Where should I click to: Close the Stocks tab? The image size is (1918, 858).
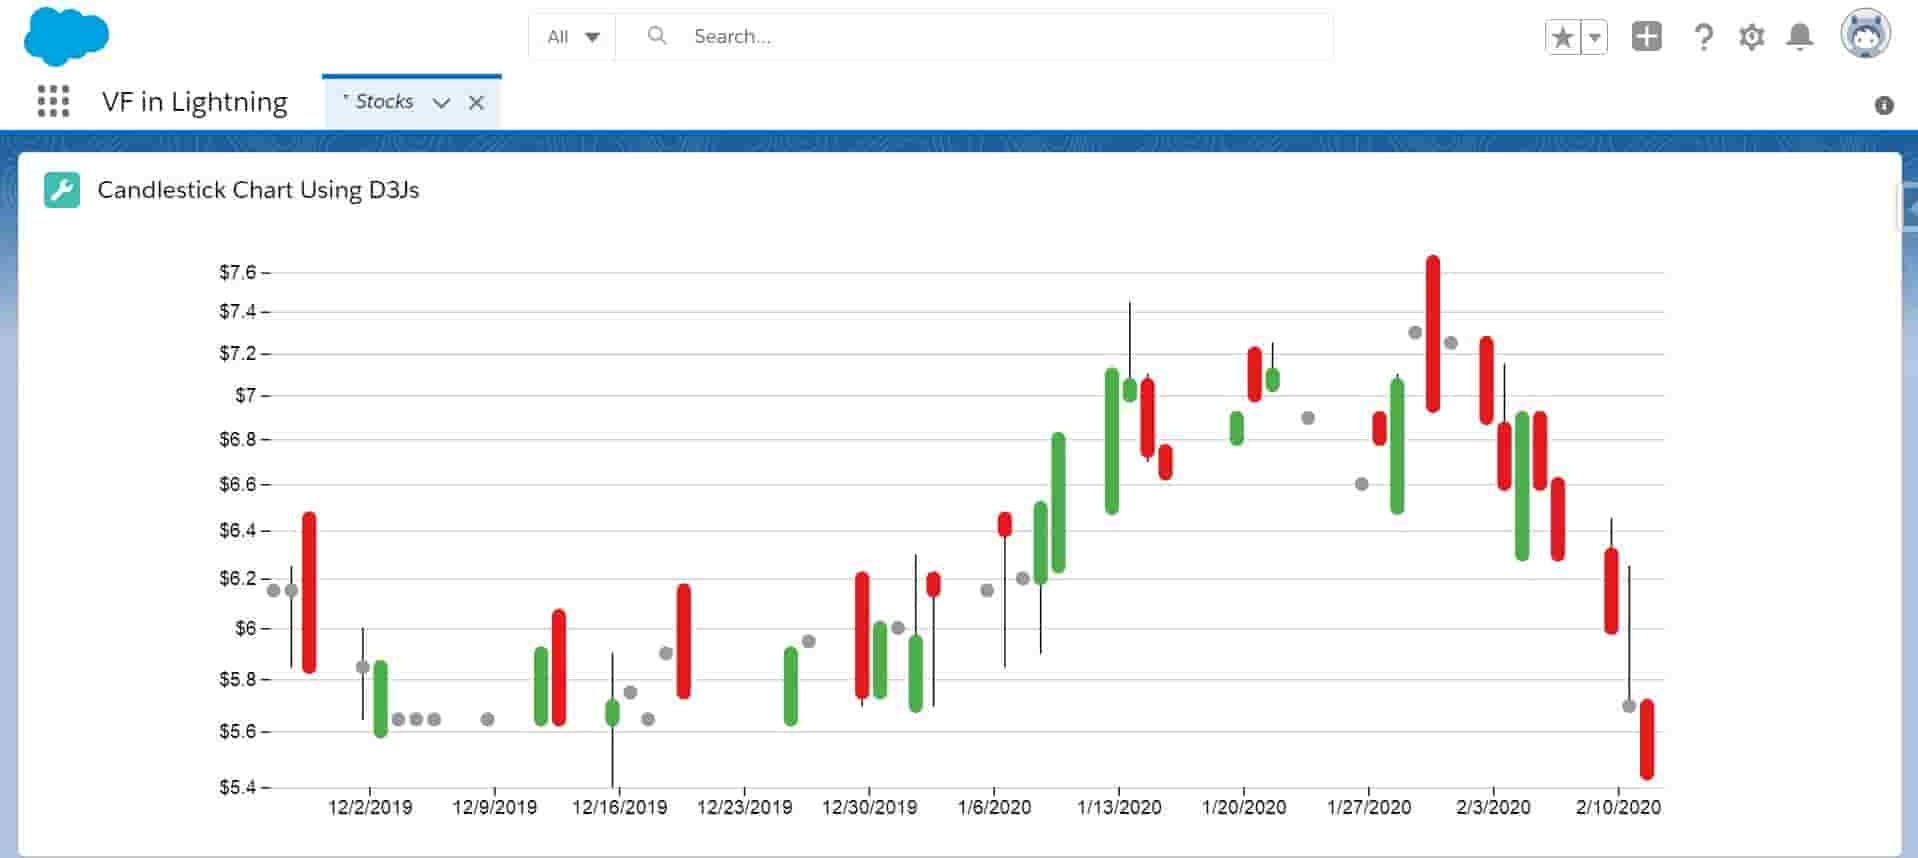click(476, 103)
